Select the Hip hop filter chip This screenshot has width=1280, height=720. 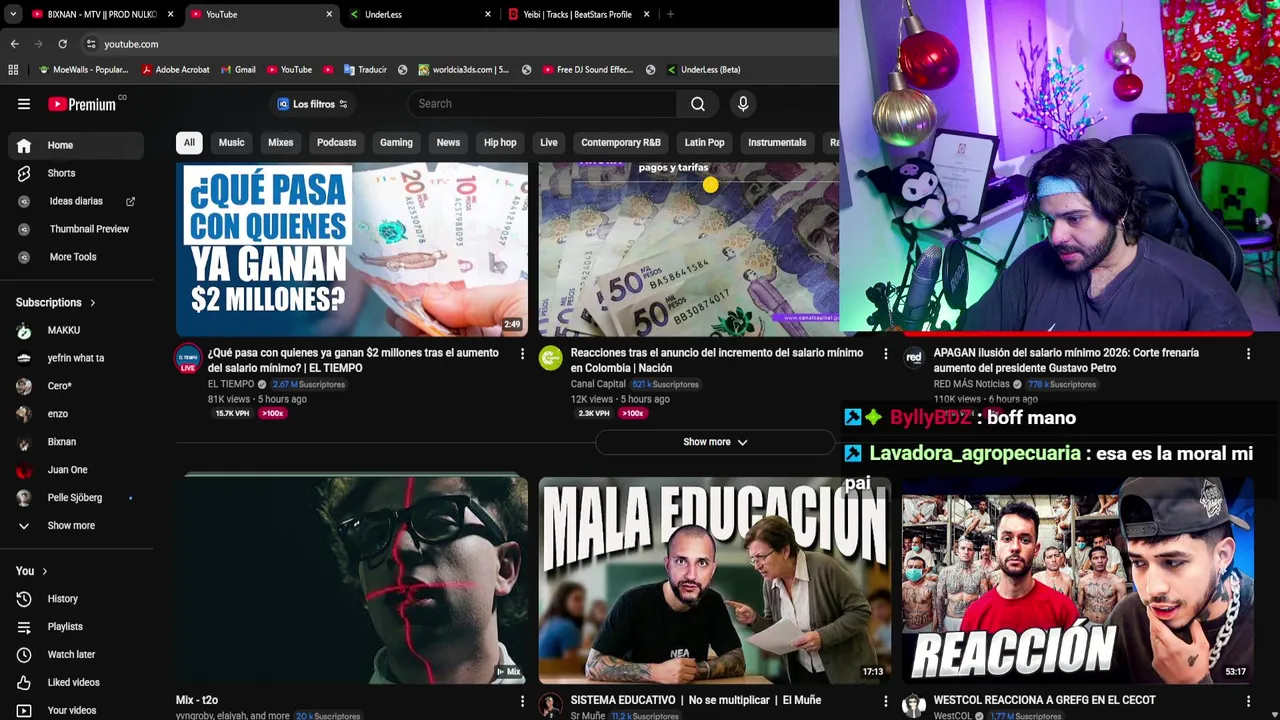click(500, 143)
